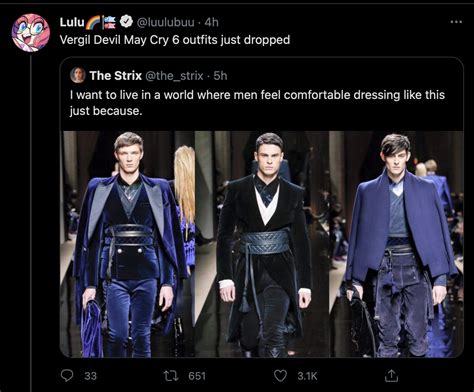This screenshot has width=474, height=392.
Task: Open the Lulu display name link
Action: click(72, 22)
